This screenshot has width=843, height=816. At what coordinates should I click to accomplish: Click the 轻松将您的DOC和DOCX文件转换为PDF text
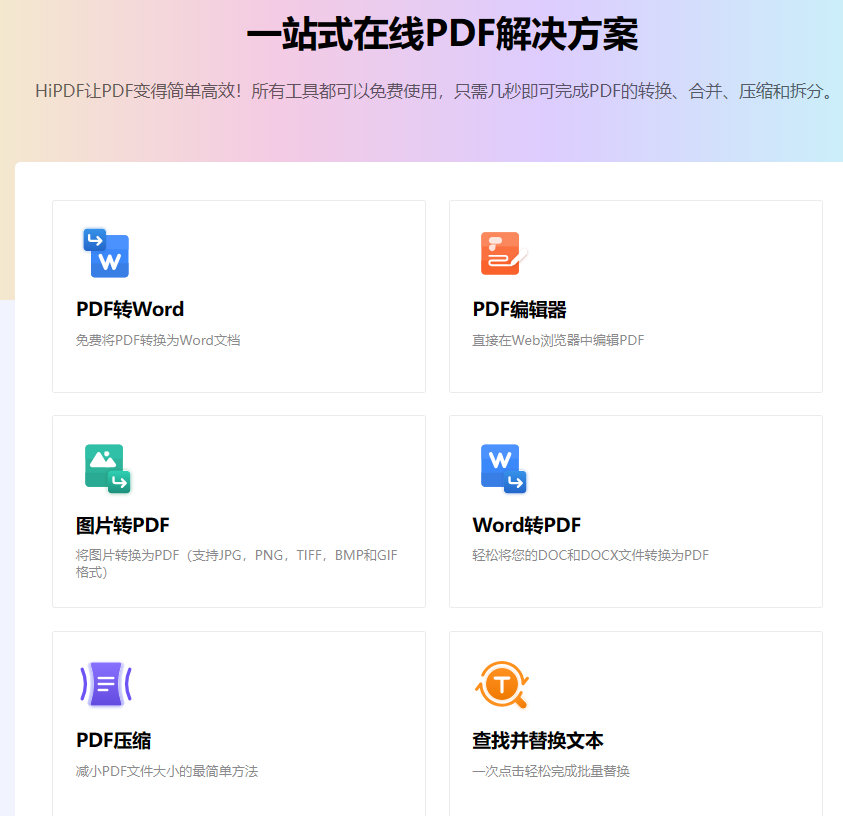click(x=591, y=556)
